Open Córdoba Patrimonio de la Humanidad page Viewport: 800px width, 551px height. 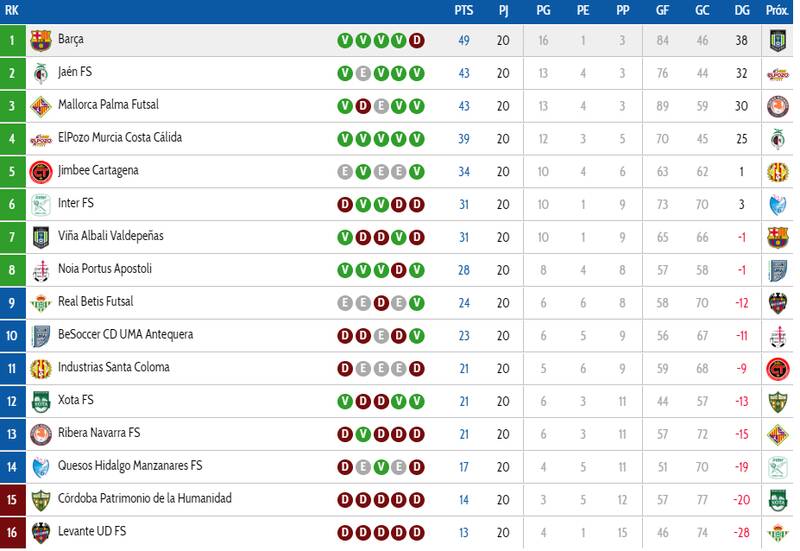[144, 499]
